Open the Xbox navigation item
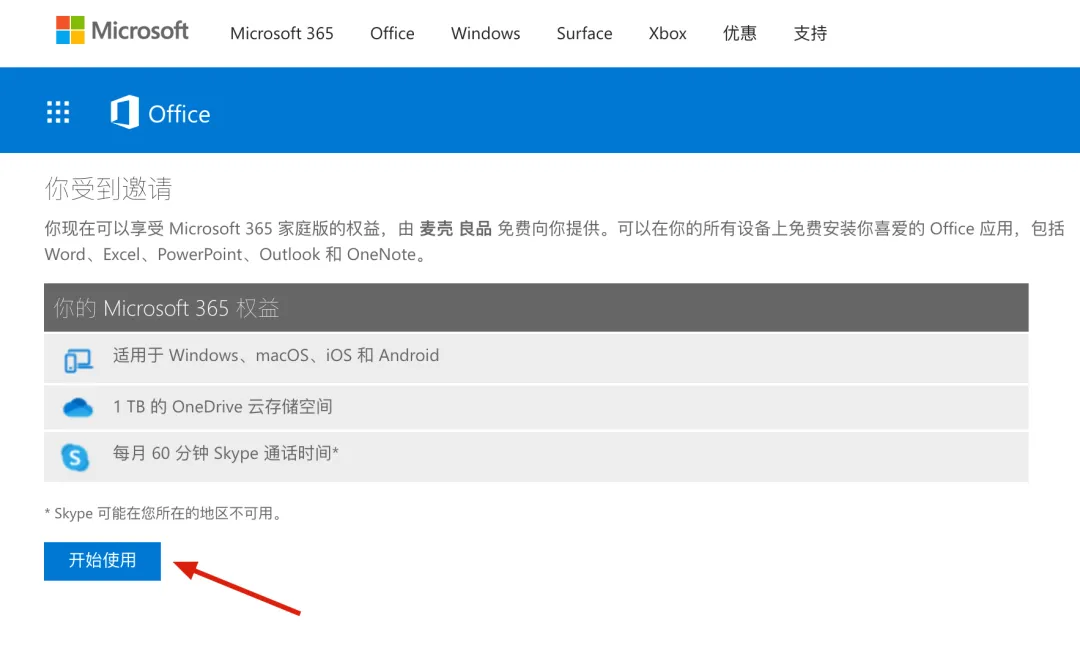Viewport: 1080px width, 667px height. pos(667,33)
